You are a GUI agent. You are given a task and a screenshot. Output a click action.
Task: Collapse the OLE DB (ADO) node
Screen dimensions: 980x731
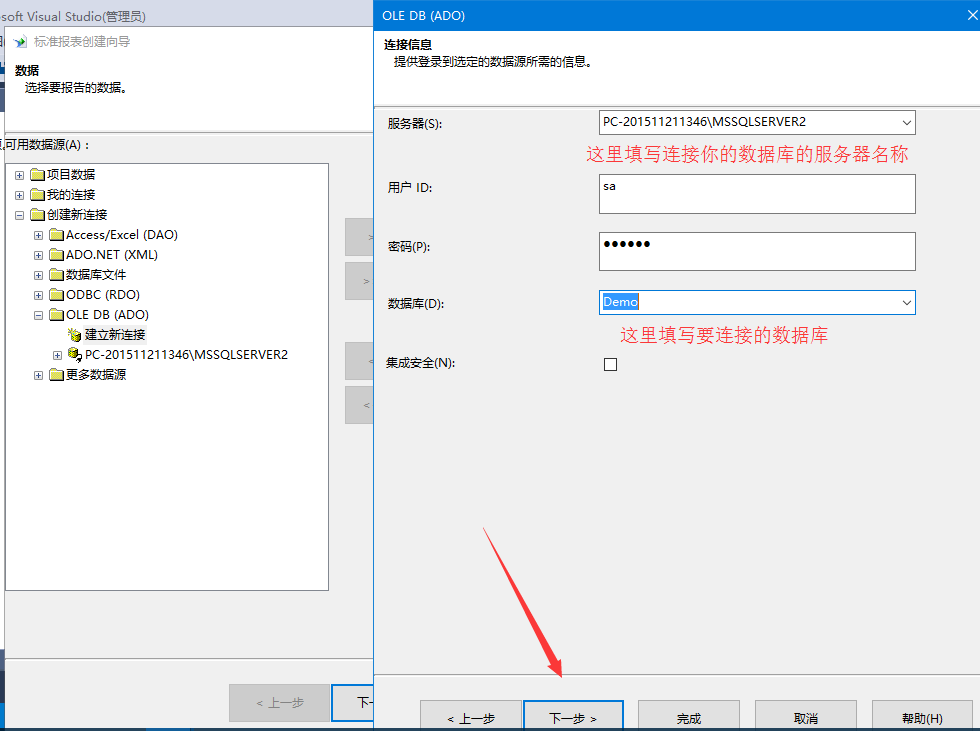click(x=38, y=315)
